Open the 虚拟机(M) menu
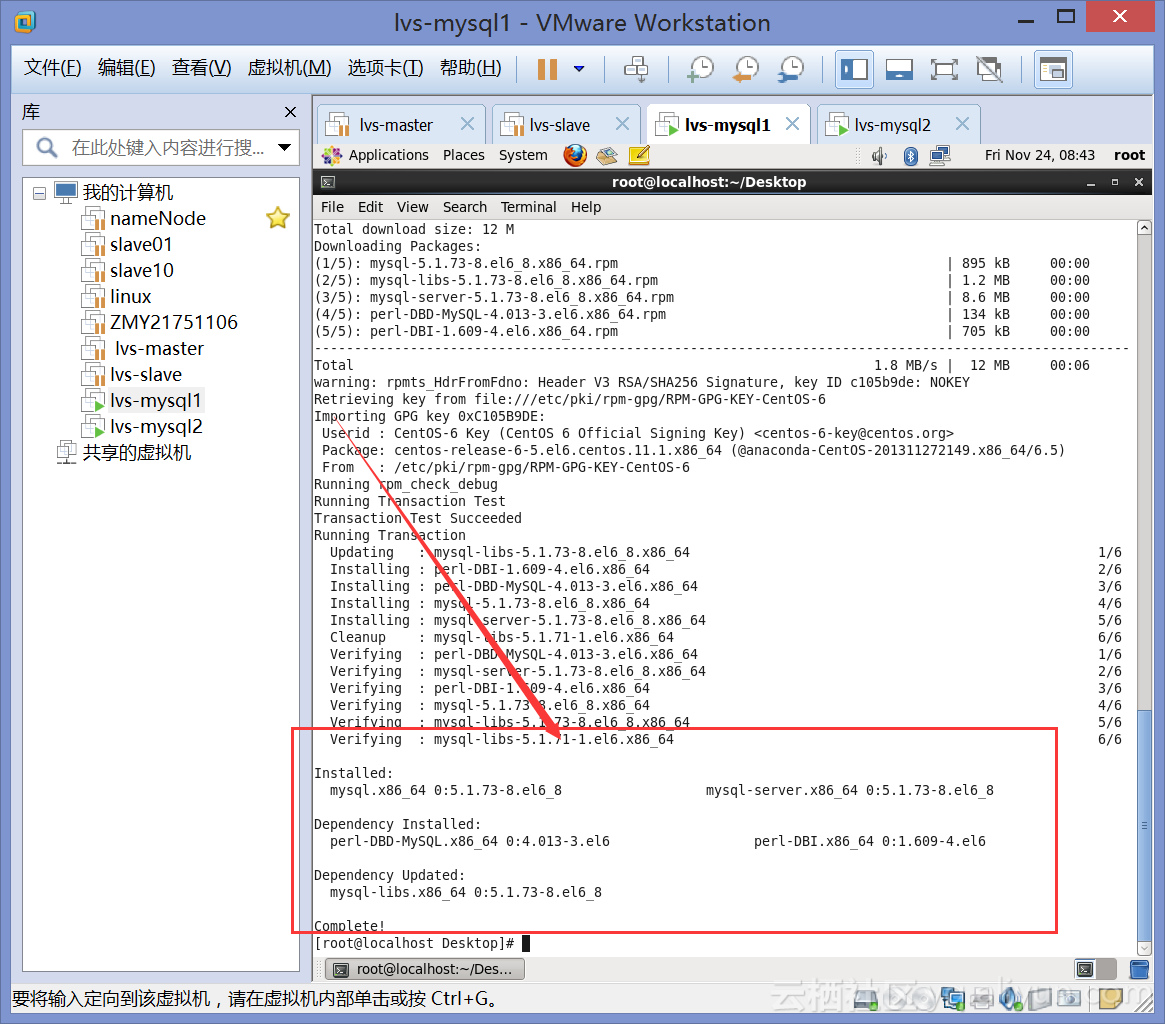 [289, 68]
